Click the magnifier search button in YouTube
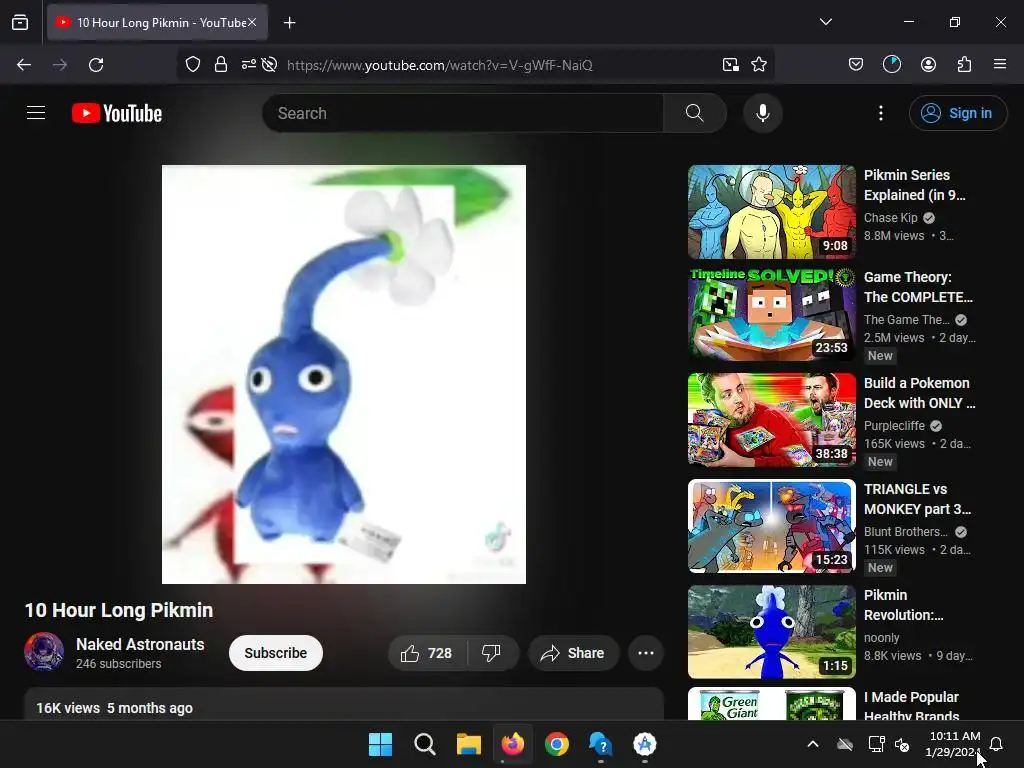The height and width of the screenshot is (768, 1024). click(x=694, y=113)
